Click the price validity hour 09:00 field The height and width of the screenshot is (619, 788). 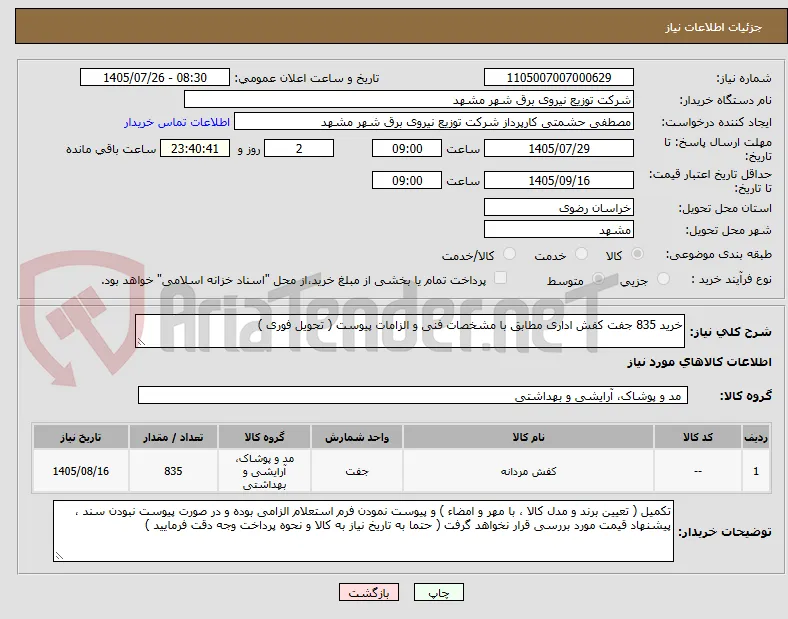coord(407,180)
